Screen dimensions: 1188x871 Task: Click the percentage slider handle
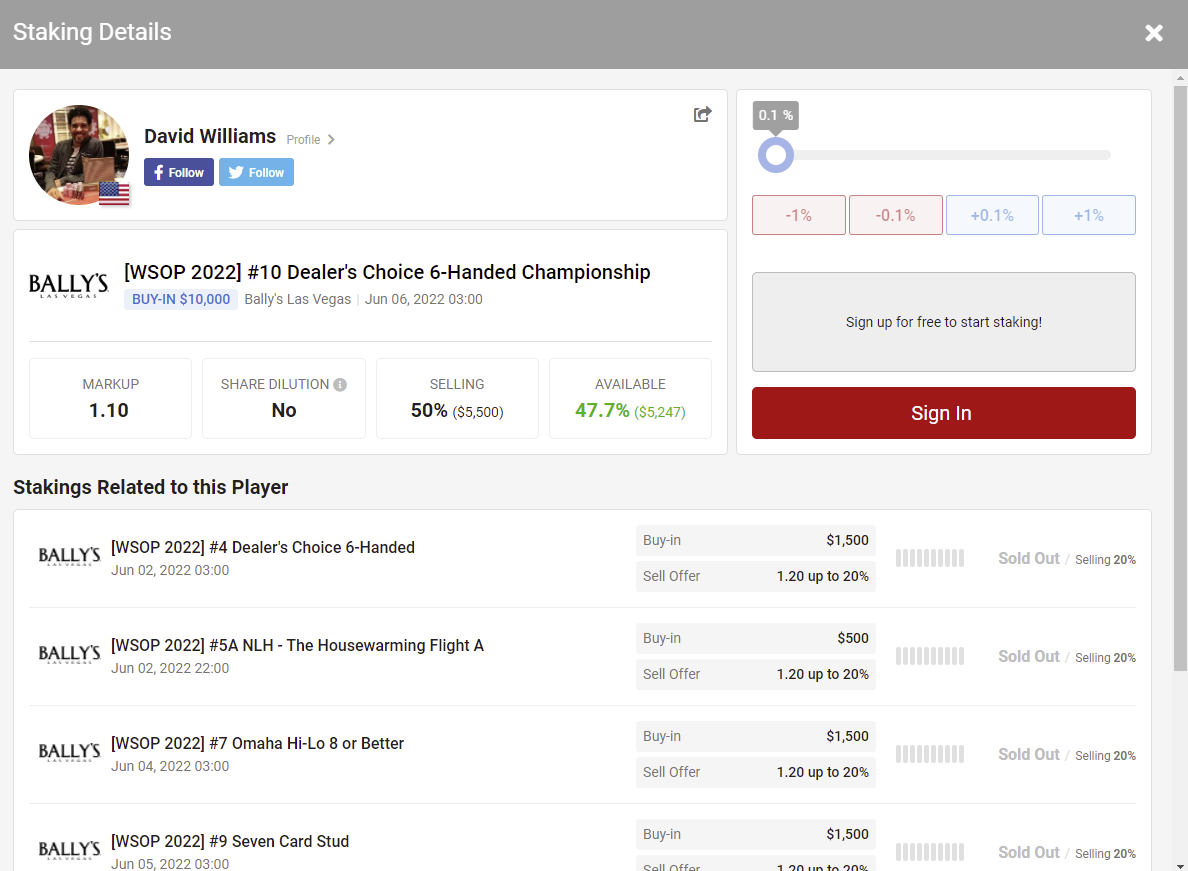(x=776, y=155)
